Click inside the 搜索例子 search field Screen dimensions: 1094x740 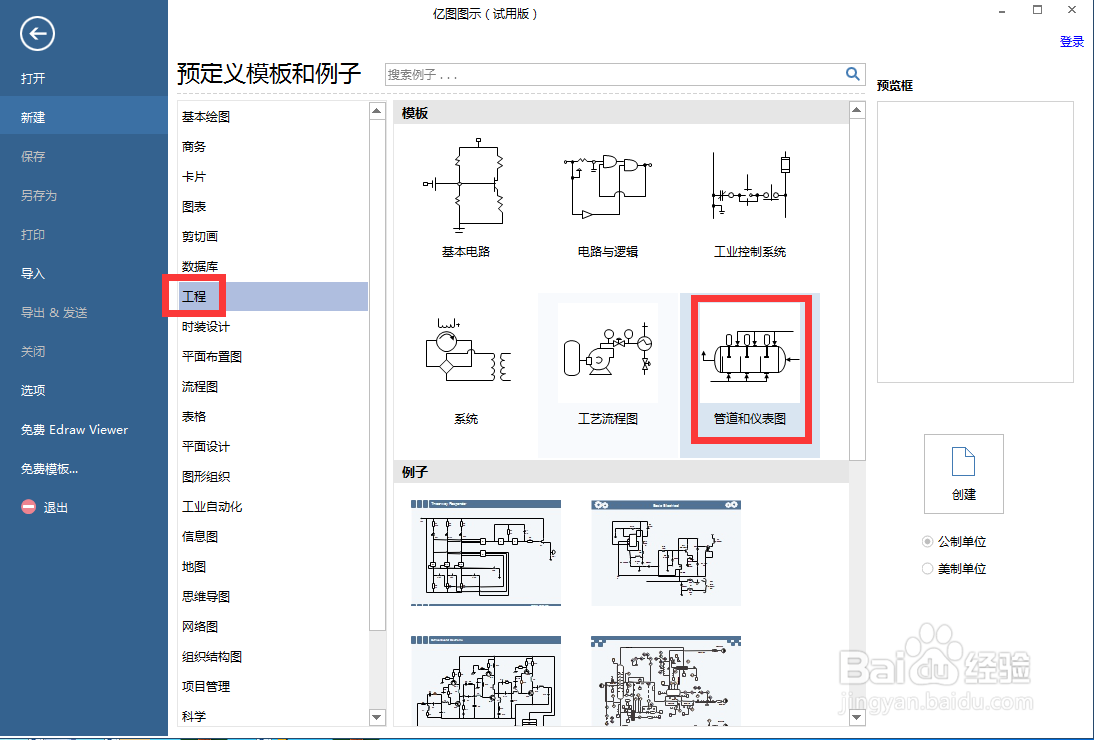point(600,73)
